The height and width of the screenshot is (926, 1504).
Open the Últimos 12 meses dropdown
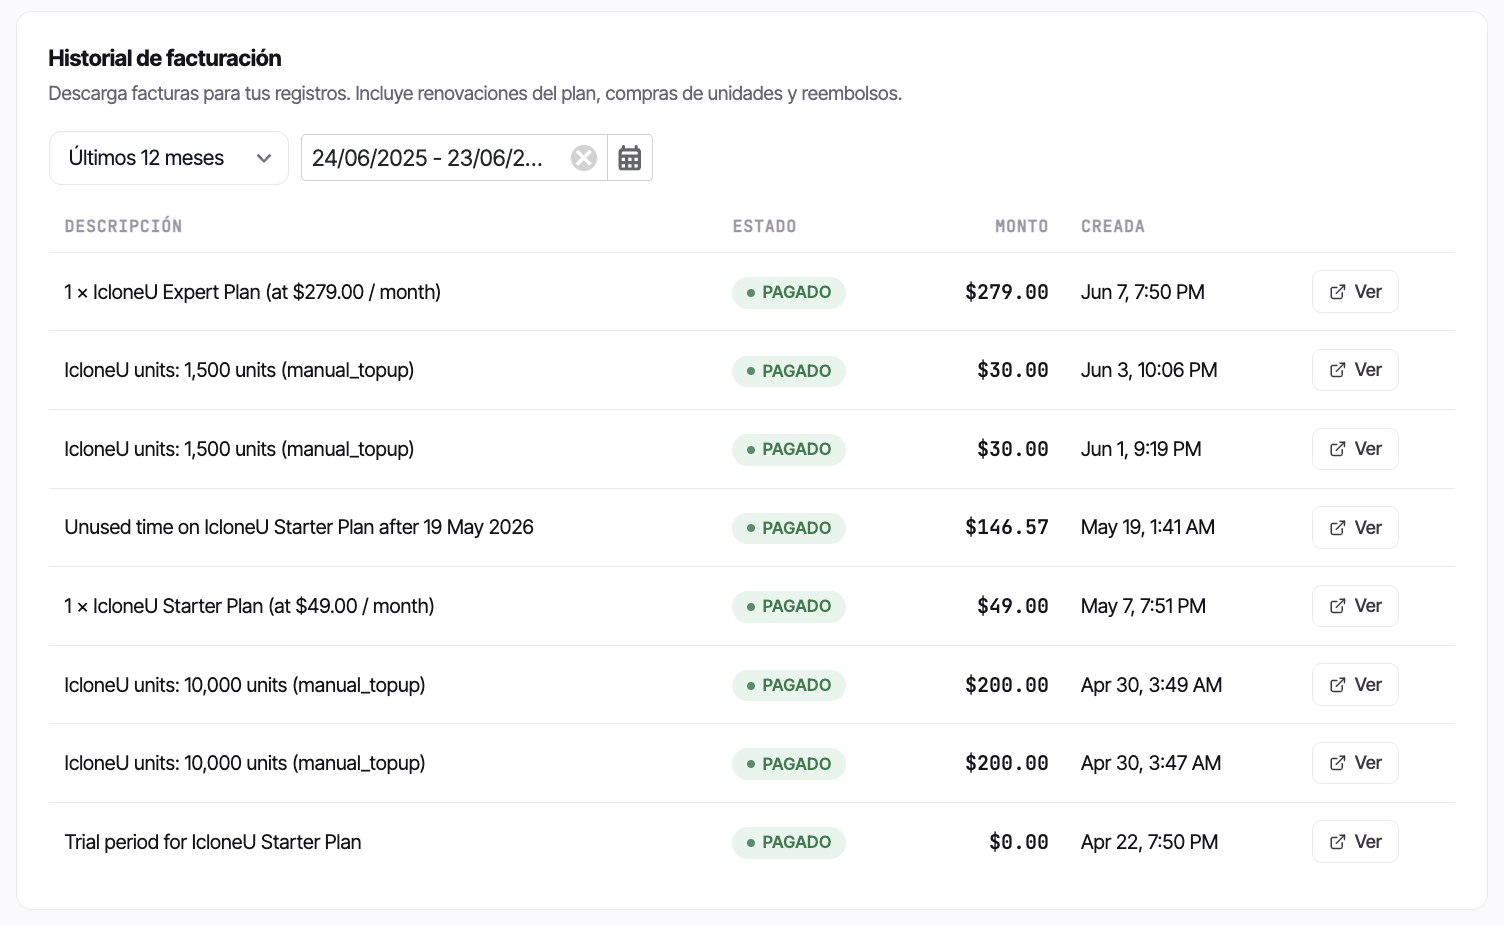point(169,158)
